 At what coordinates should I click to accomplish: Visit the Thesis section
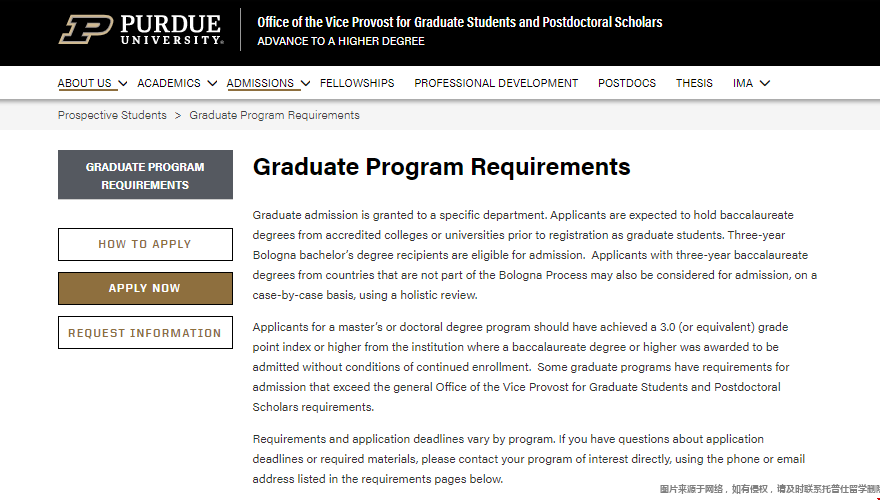(x=694, y=83)
